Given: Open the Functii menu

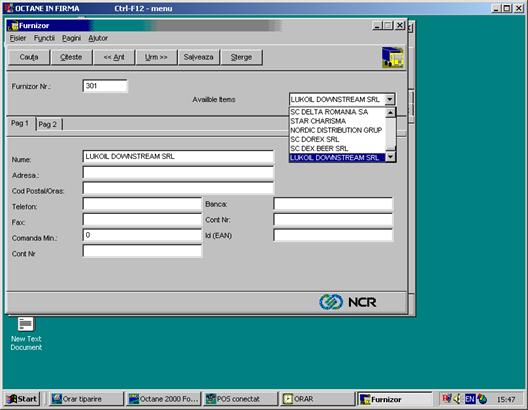Looking at the screenshot, I should pos(44,38).
